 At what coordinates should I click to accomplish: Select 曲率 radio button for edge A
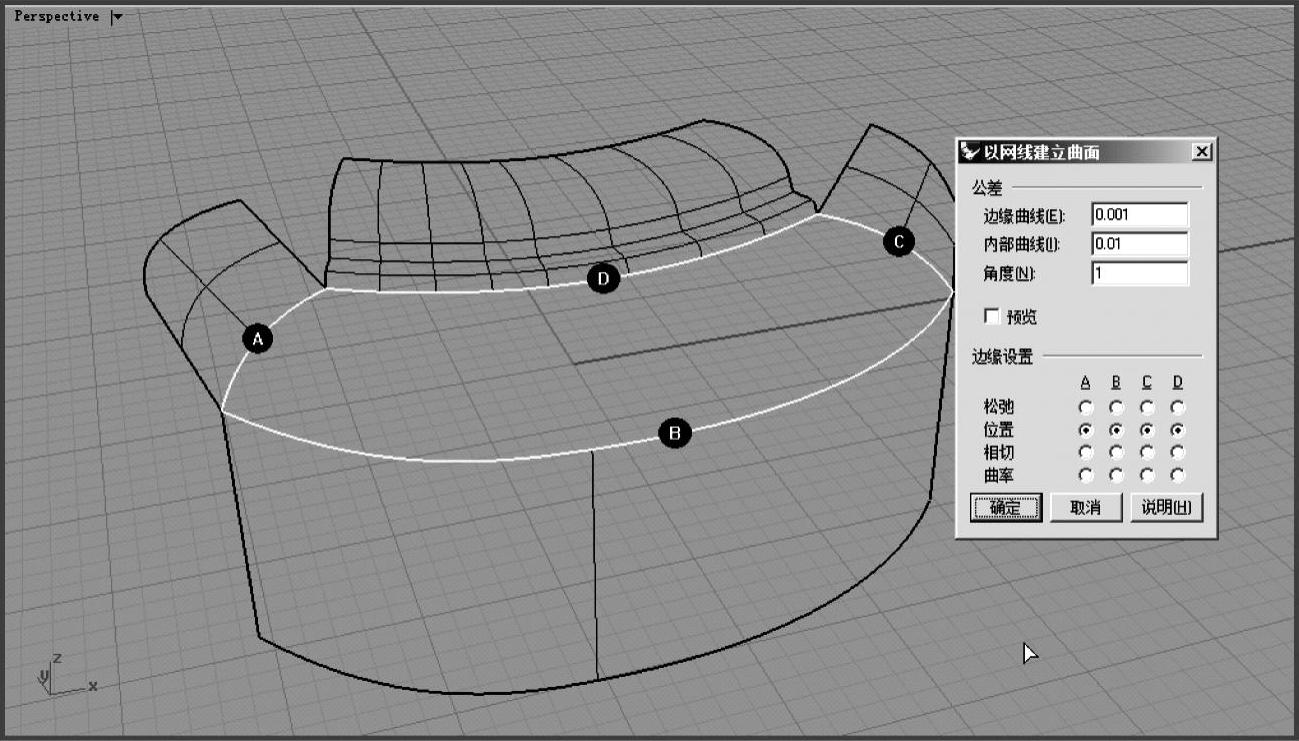(x=1086, y=475)
